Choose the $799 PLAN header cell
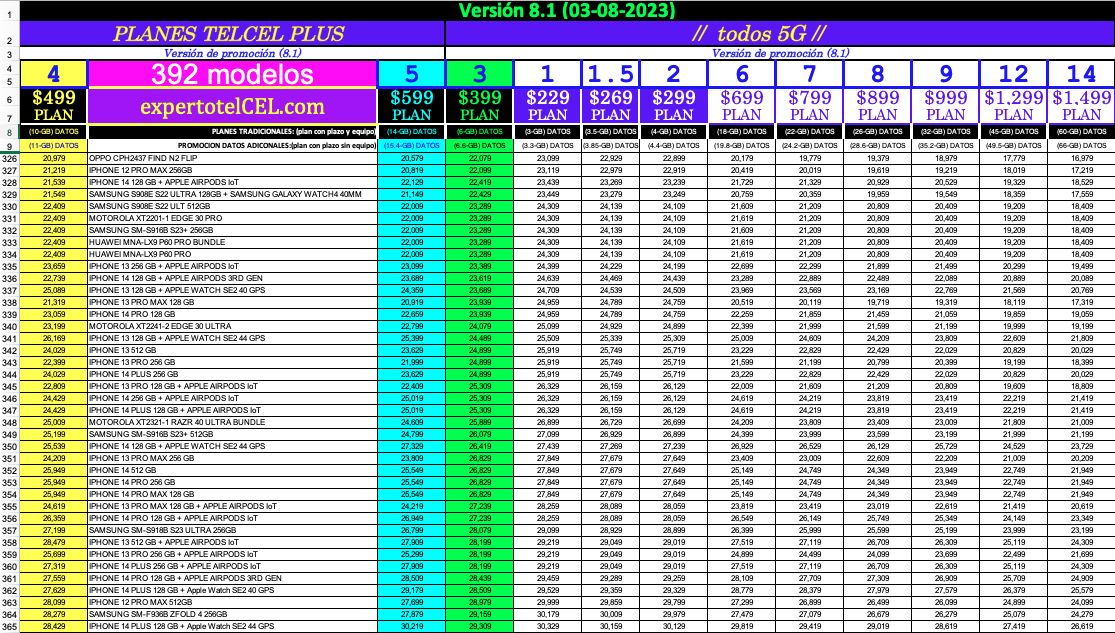1115x633 pixels. coord(809,107)
